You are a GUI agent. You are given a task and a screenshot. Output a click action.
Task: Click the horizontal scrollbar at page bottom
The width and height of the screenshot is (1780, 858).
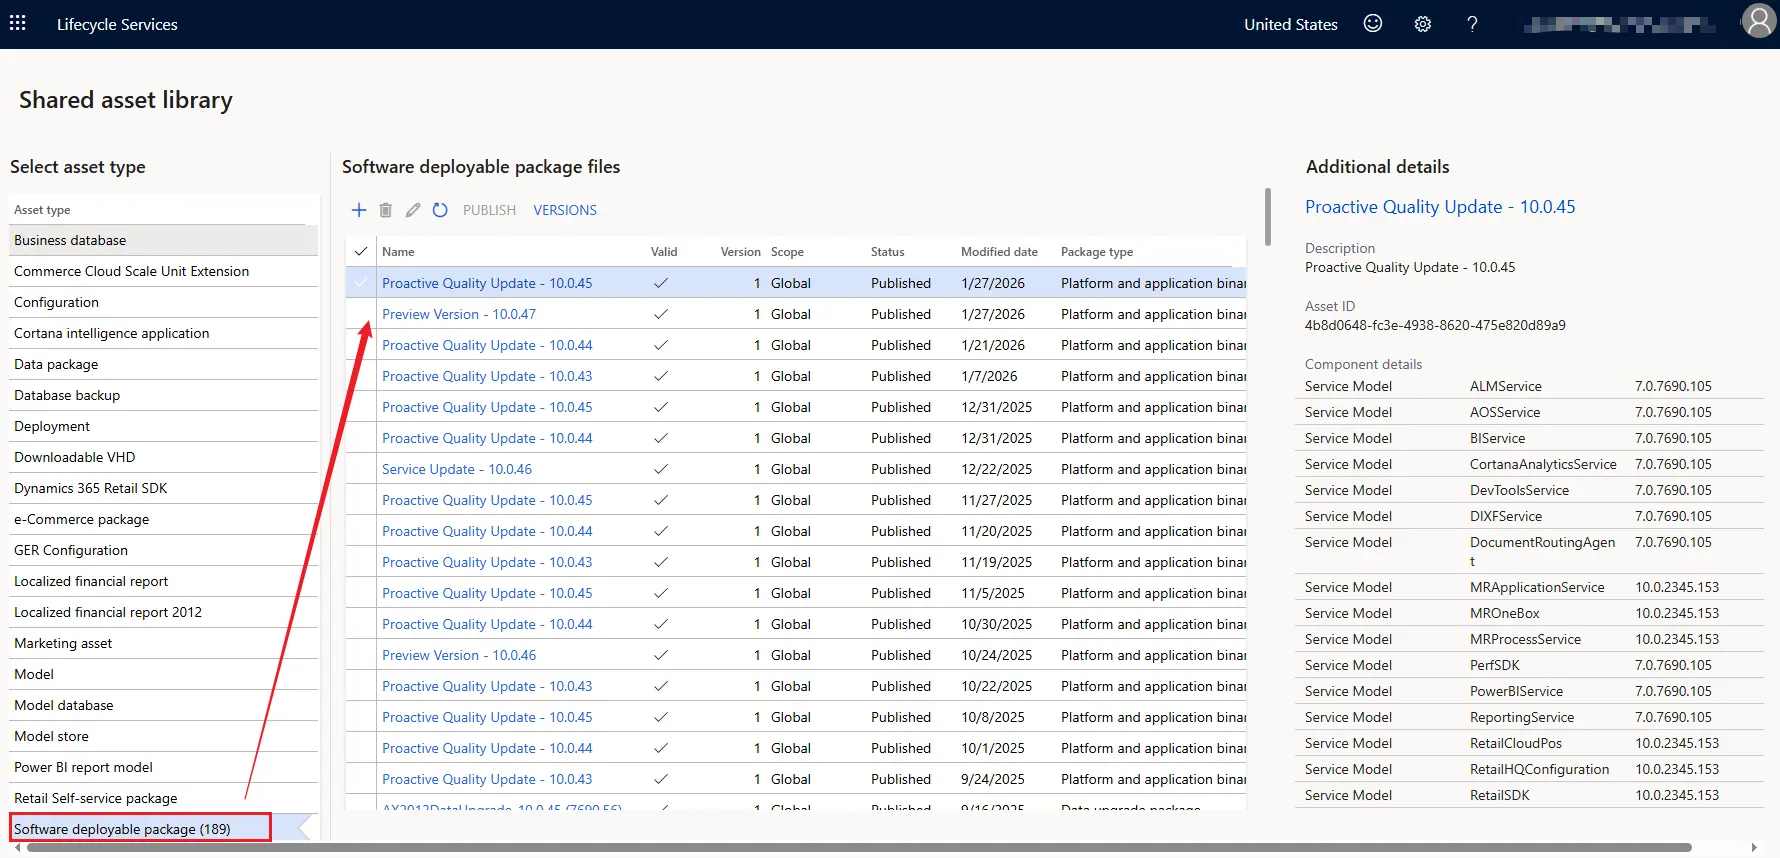pos(860,848)
